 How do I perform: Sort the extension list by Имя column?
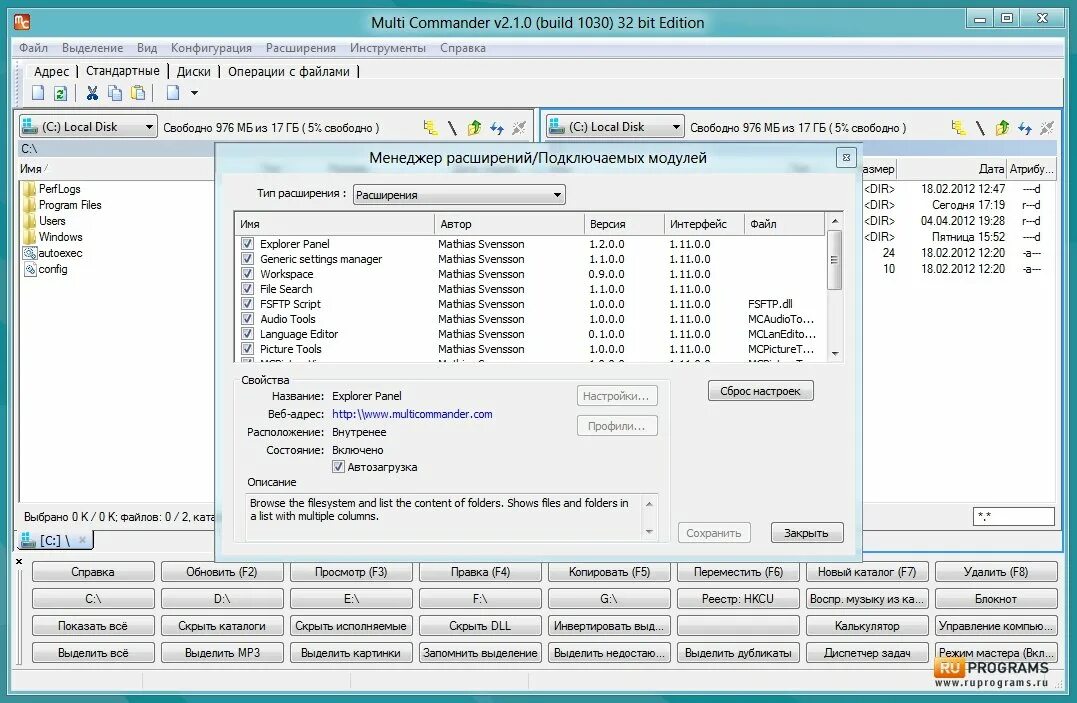[x=335, y=223]
